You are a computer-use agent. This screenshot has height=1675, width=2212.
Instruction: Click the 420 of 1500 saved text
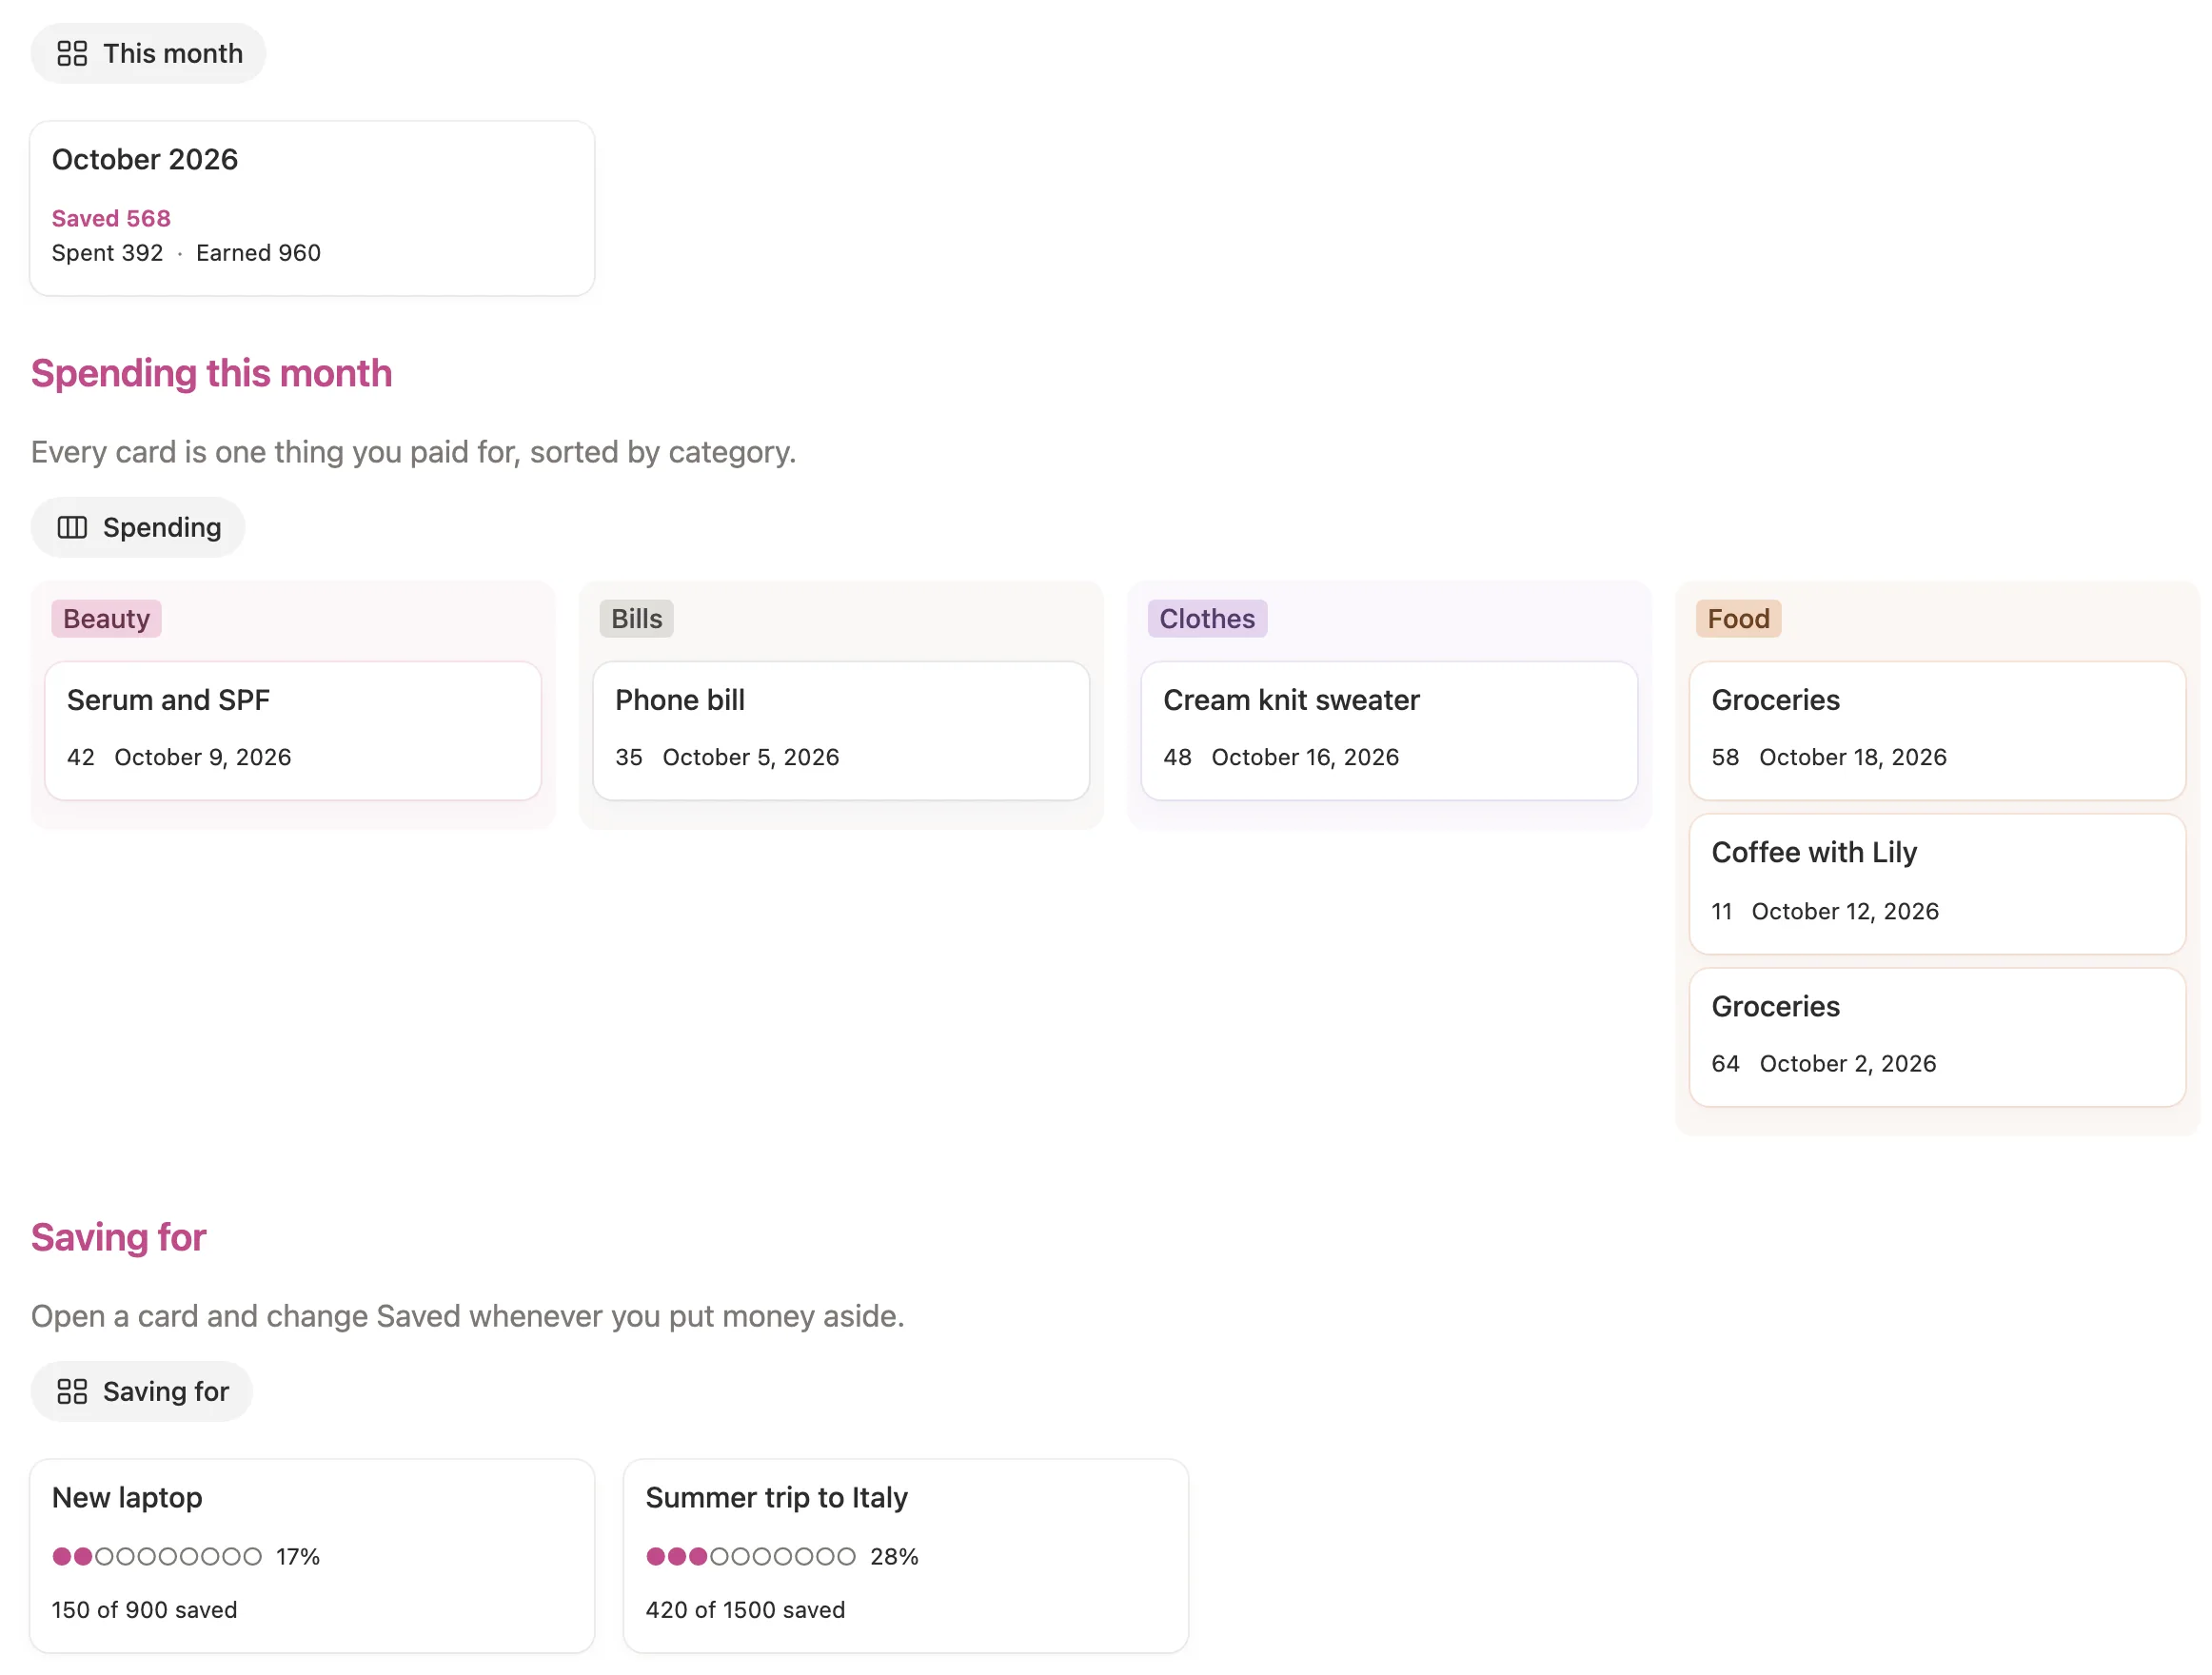[745, 1610]
